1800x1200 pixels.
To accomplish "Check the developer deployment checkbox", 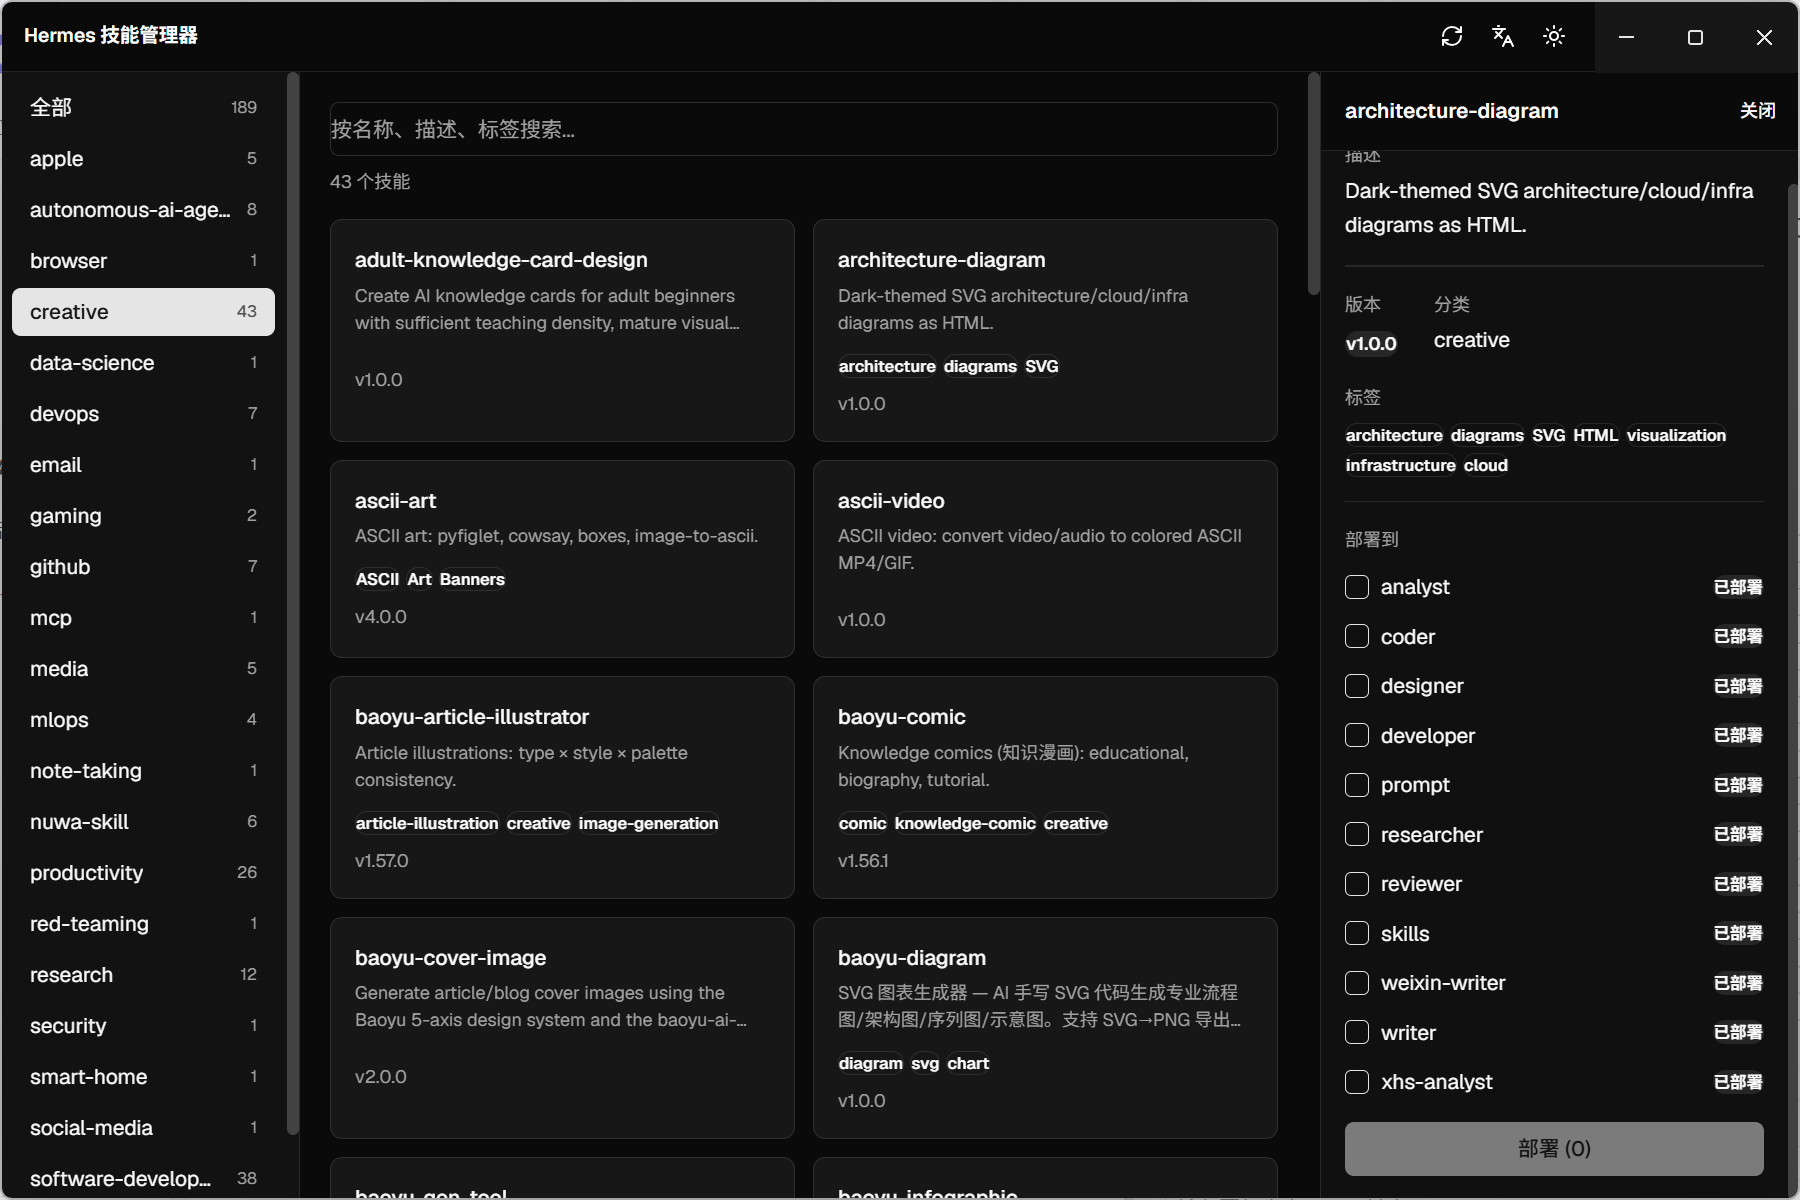I will (1357, 735).
